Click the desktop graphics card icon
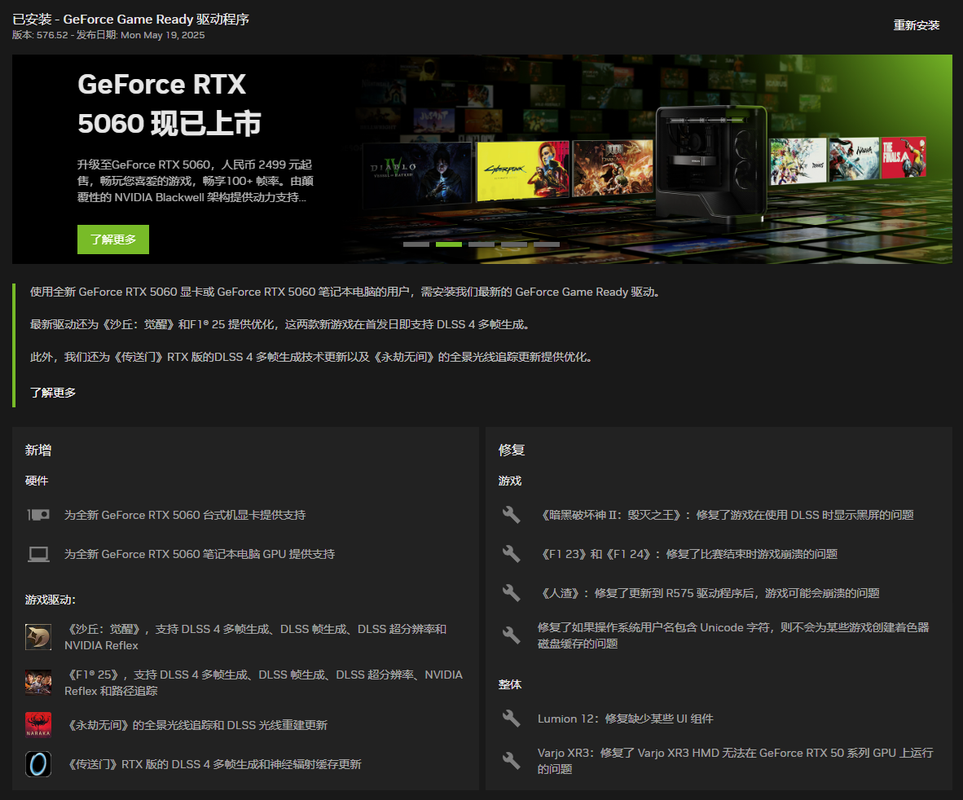 (x=38, y=515)
